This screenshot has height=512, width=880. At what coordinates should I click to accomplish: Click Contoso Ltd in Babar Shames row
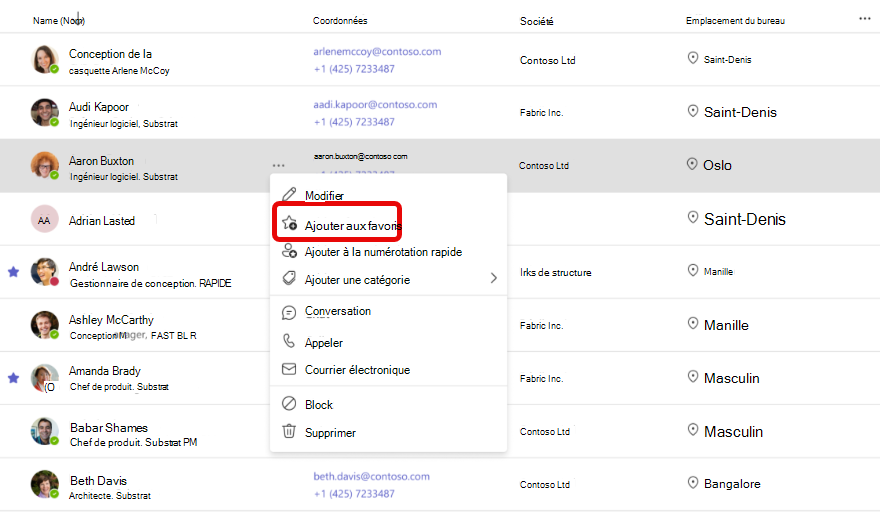[544, 431]
